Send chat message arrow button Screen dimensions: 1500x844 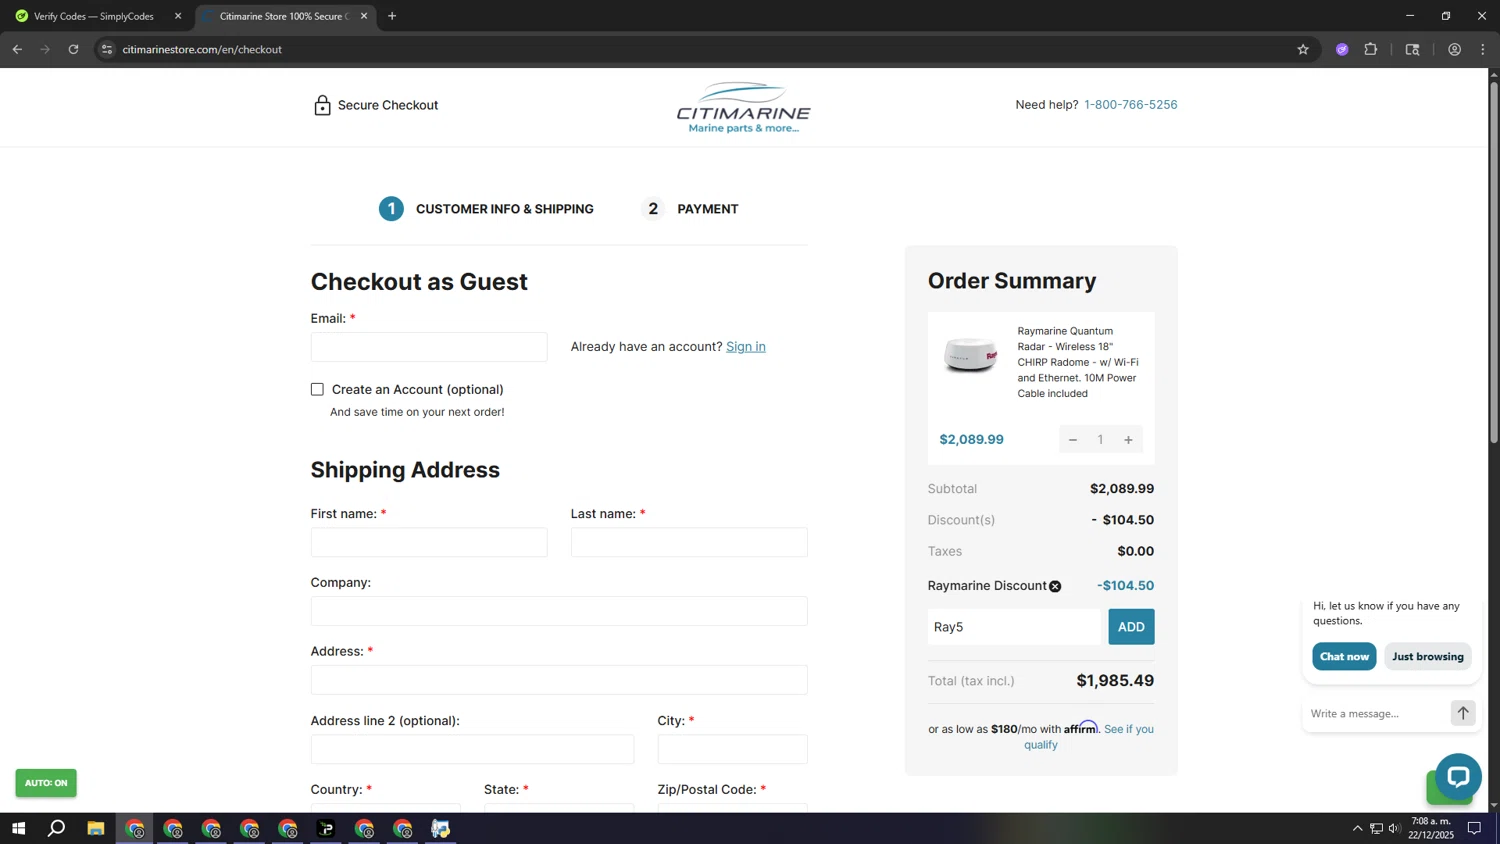coord(1463,713)
